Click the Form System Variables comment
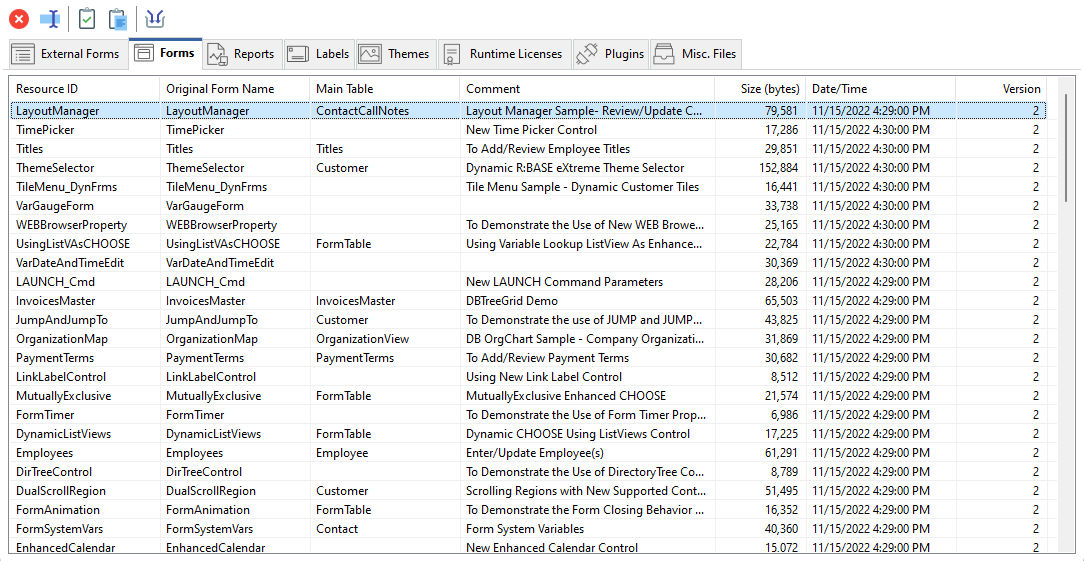1084x561 pixels. tap(525, 529)
